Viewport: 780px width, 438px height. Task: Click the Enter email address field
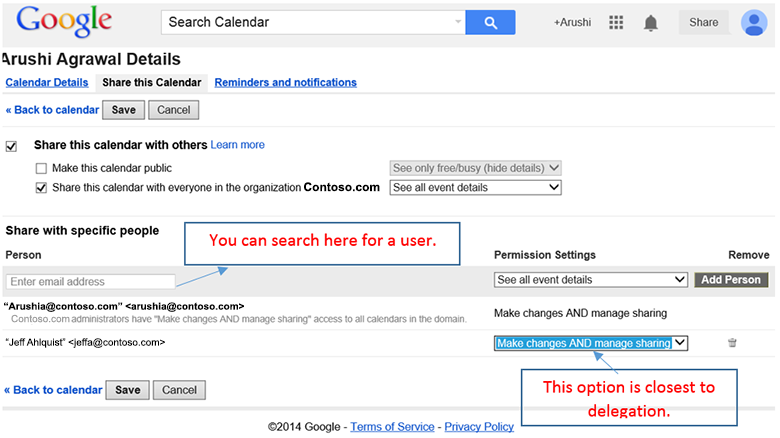91,282
